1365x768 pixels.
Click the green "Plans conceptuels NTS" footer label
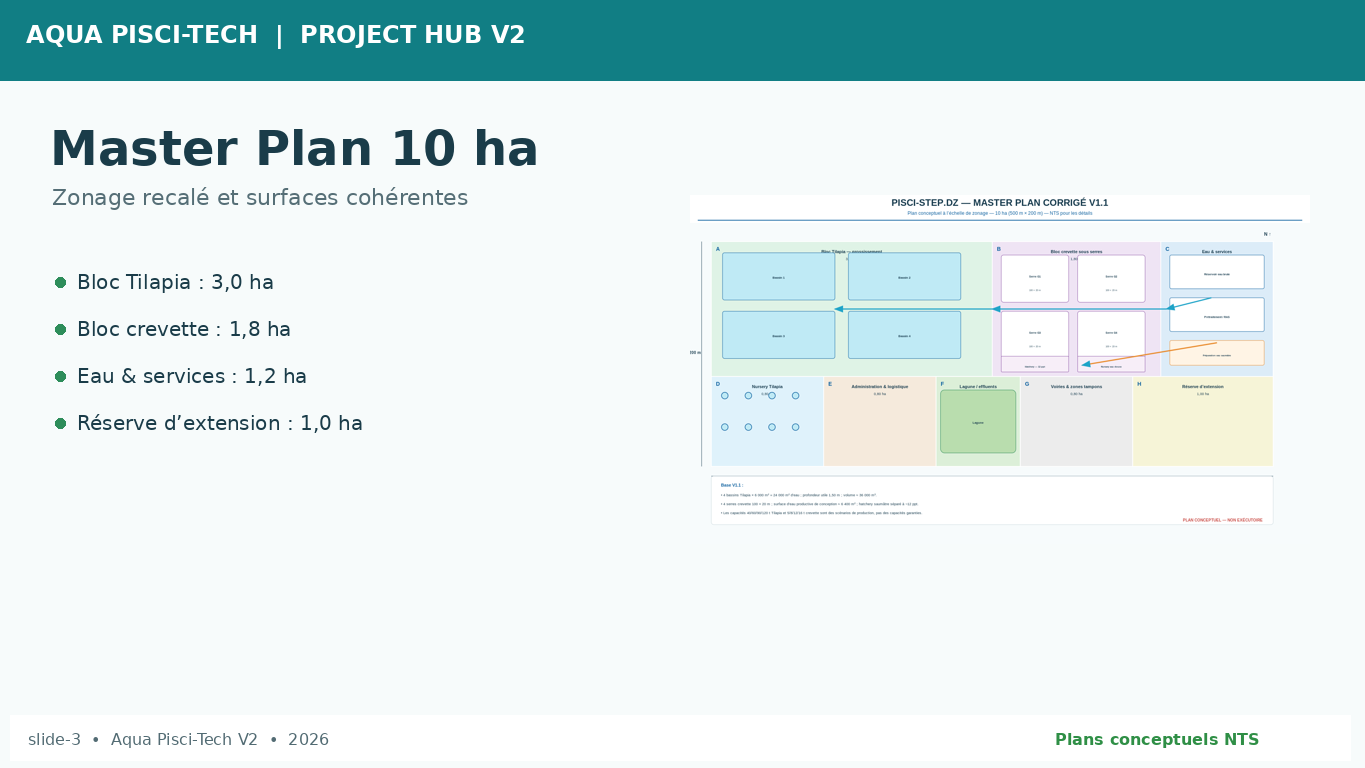pyautogui.click(x=1157, y=740)
